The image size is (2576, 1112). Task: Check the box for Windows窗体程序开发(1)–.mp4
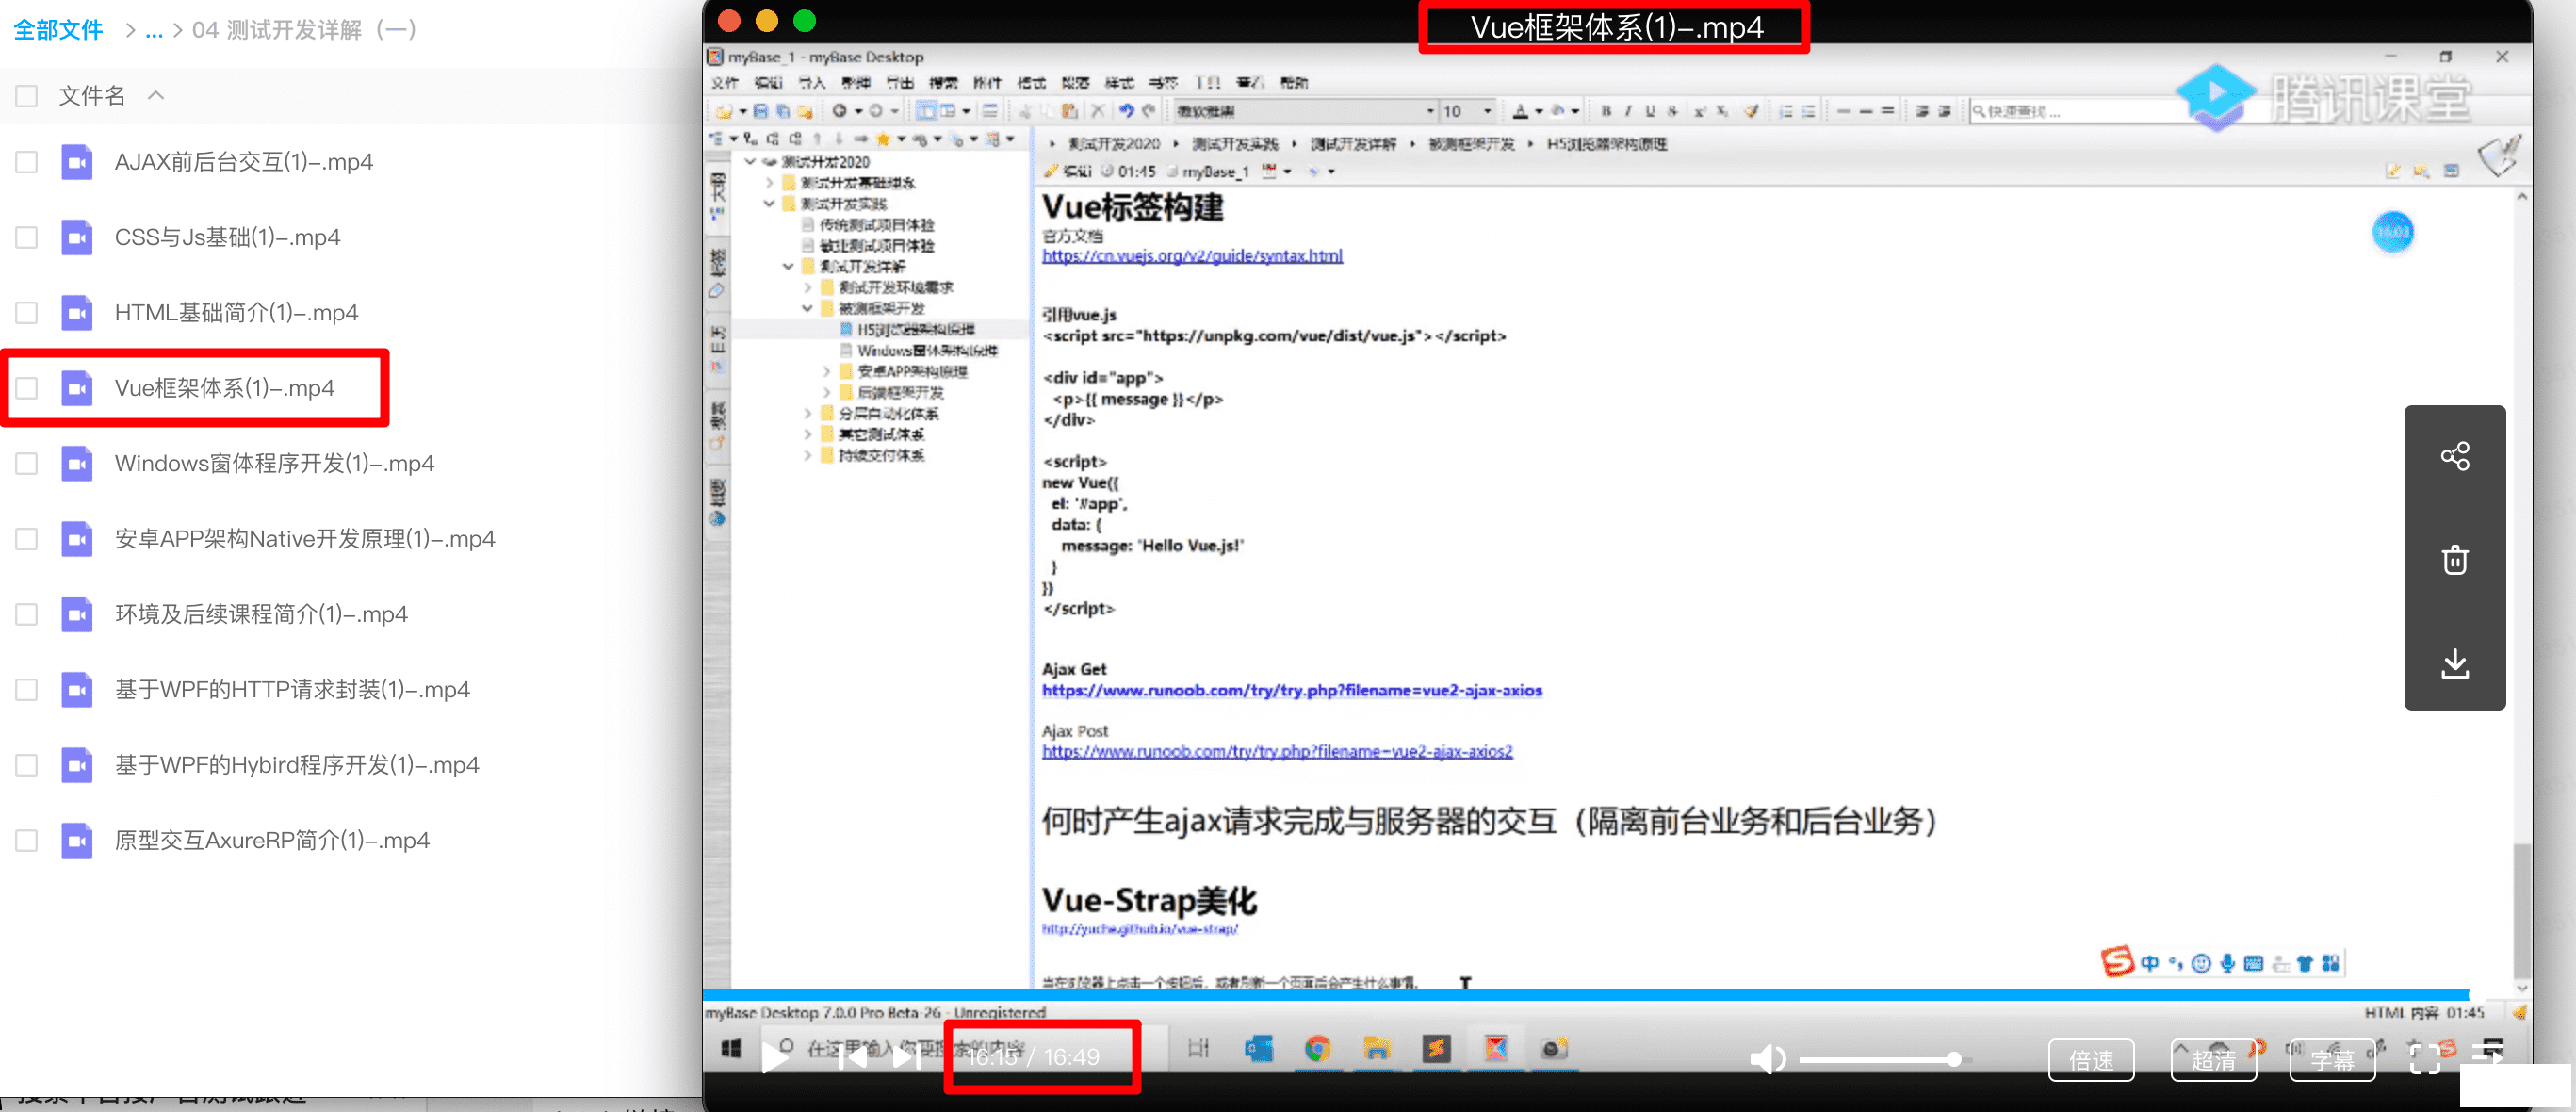27,464
